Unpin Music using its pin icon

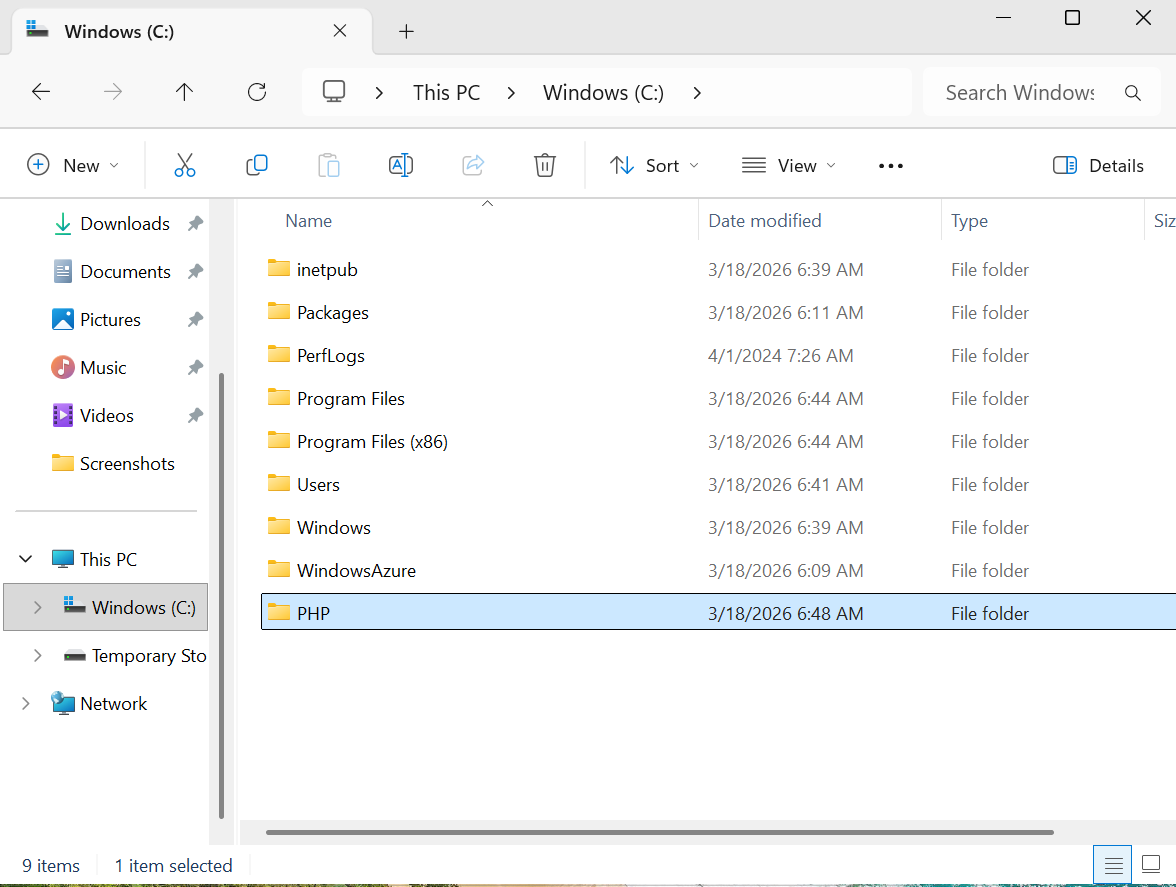click(195, 367)
